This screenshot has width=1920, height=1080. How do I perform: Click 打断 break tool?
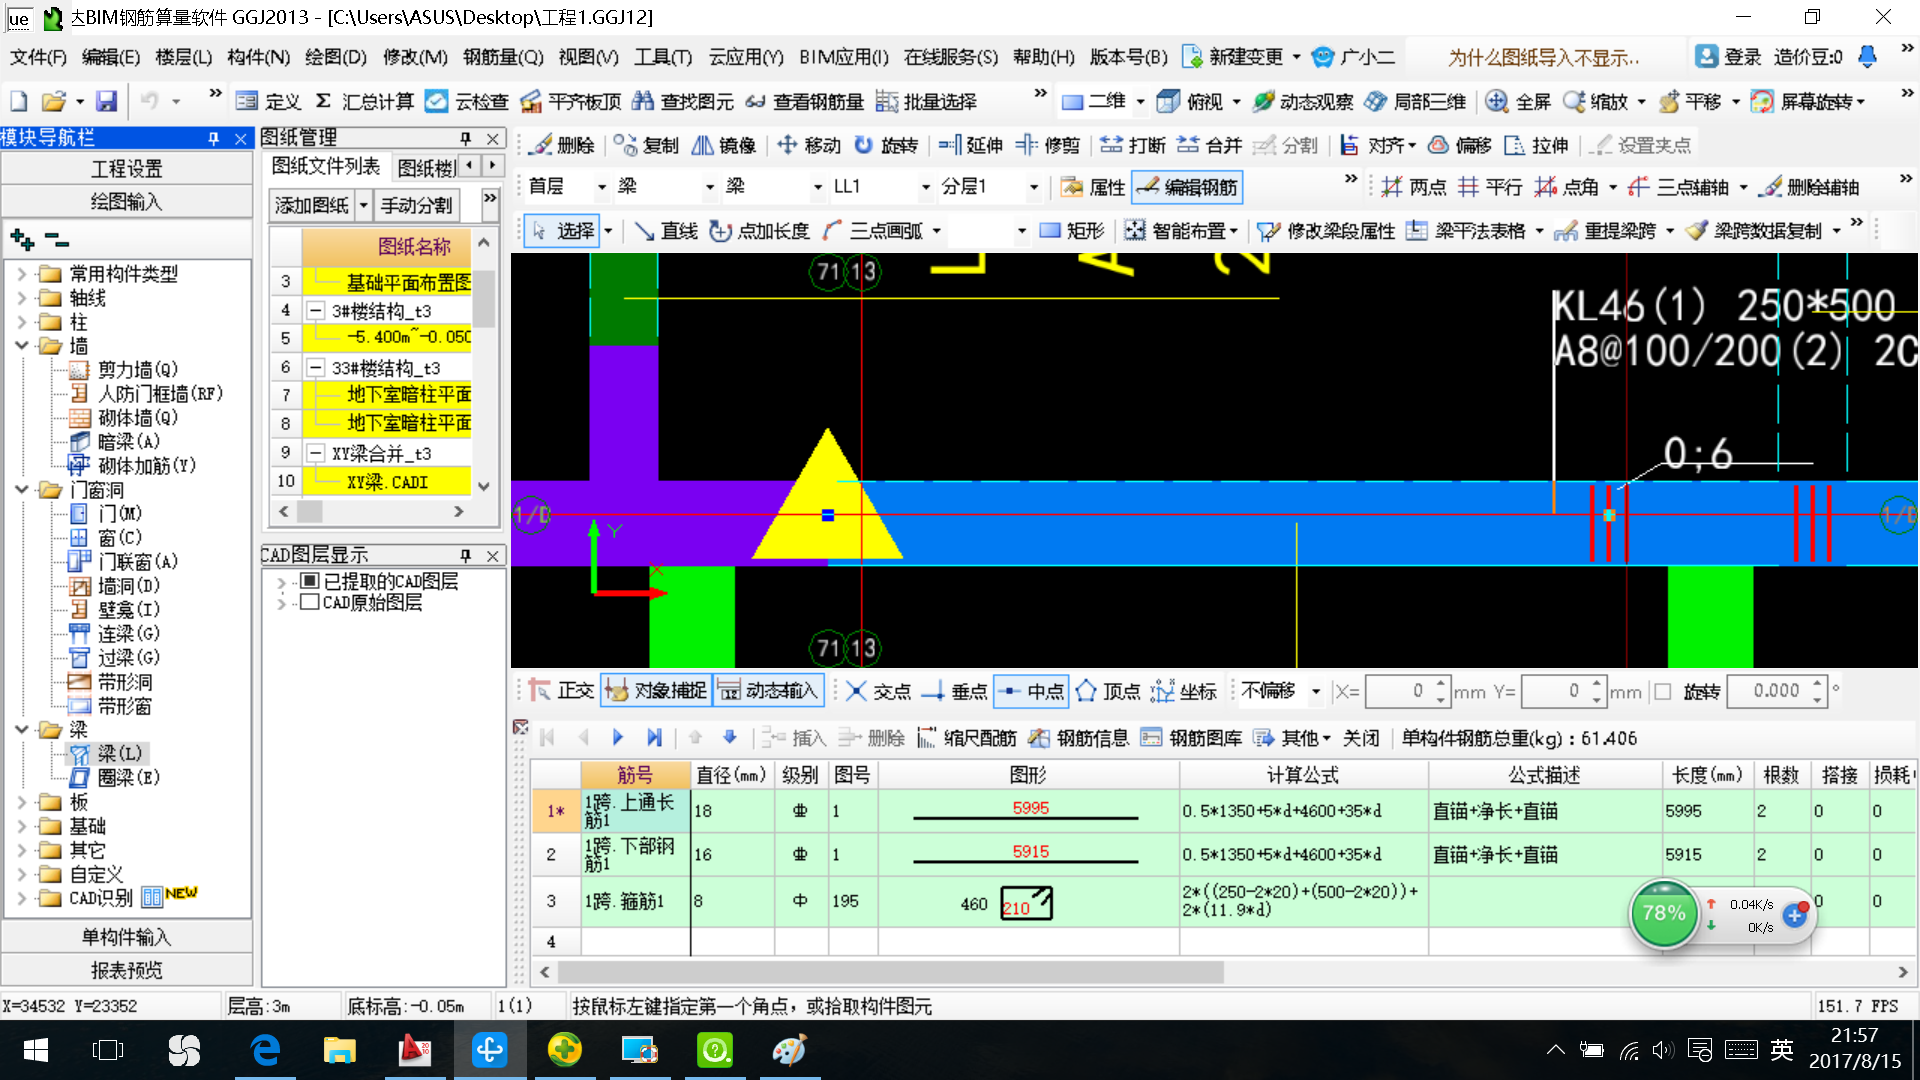[1133, 145]
